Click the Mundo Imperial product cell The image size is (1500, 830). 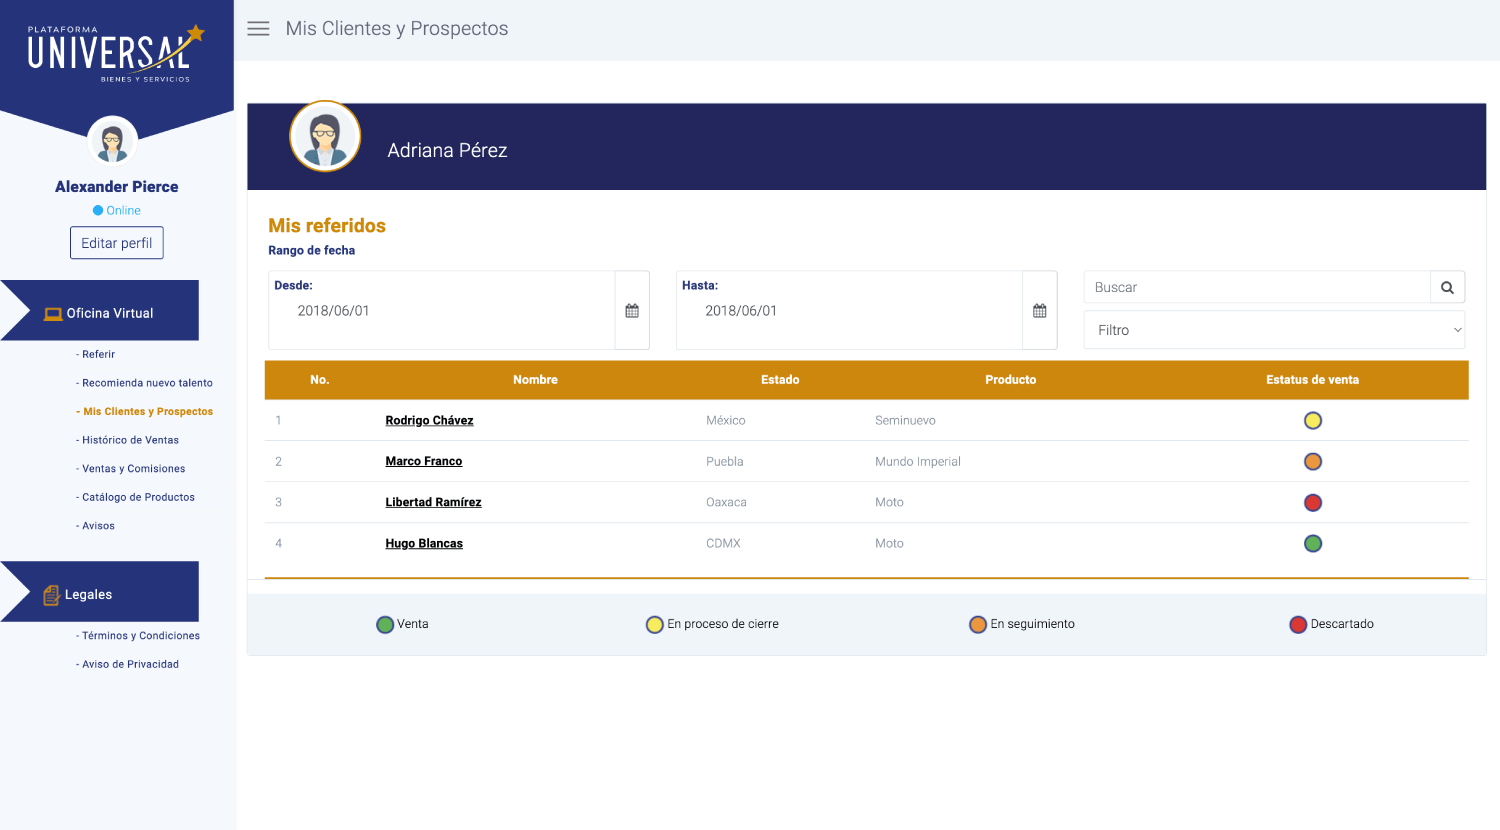[x=918, y=462]
